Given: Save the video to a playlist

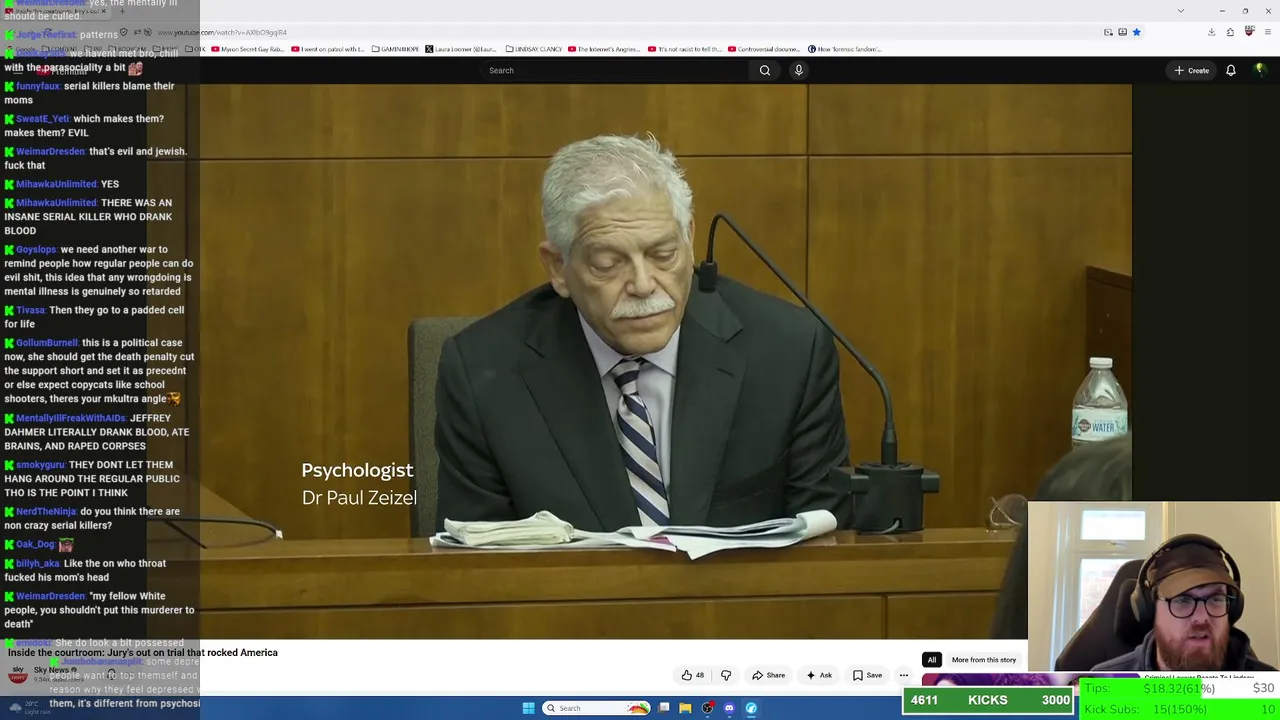Looking at the screenshot, I should 867,675.
